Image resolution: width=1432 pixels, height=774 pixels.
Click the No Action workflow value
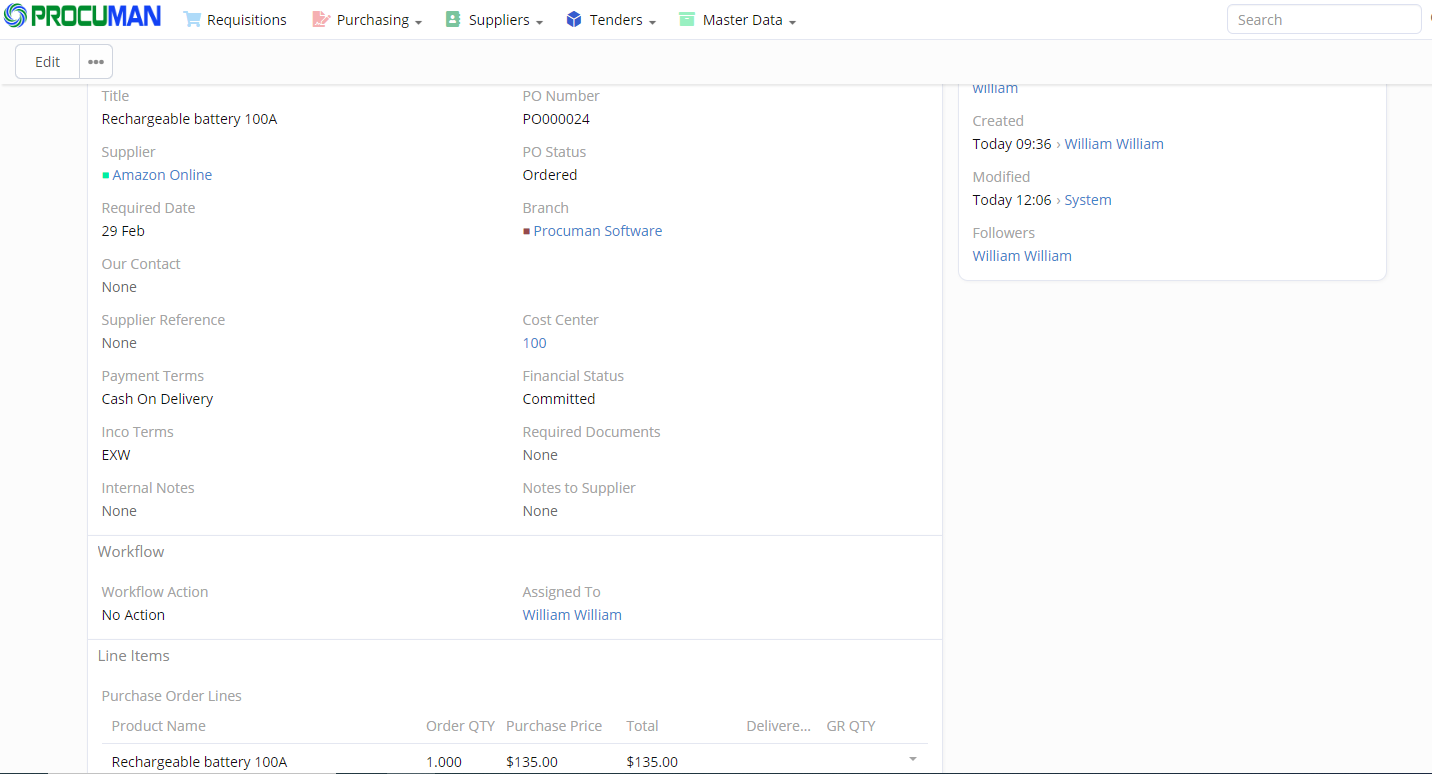tap(133, 615)
